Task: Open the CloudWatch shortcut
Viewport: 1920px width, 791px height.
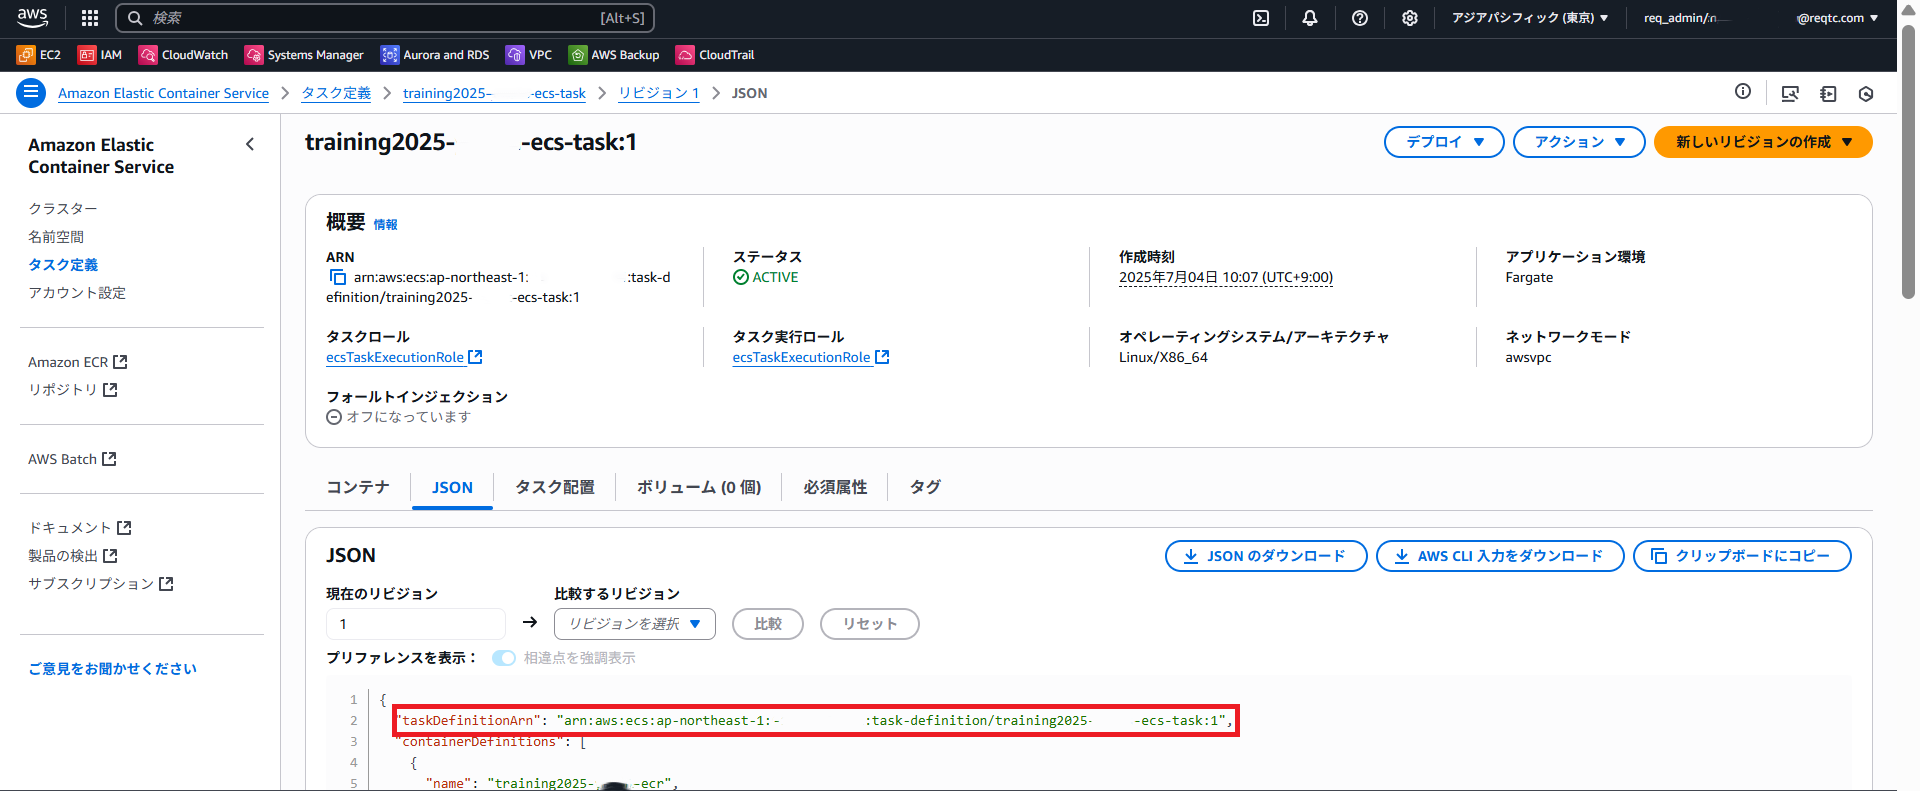Action: click(184, 55)
